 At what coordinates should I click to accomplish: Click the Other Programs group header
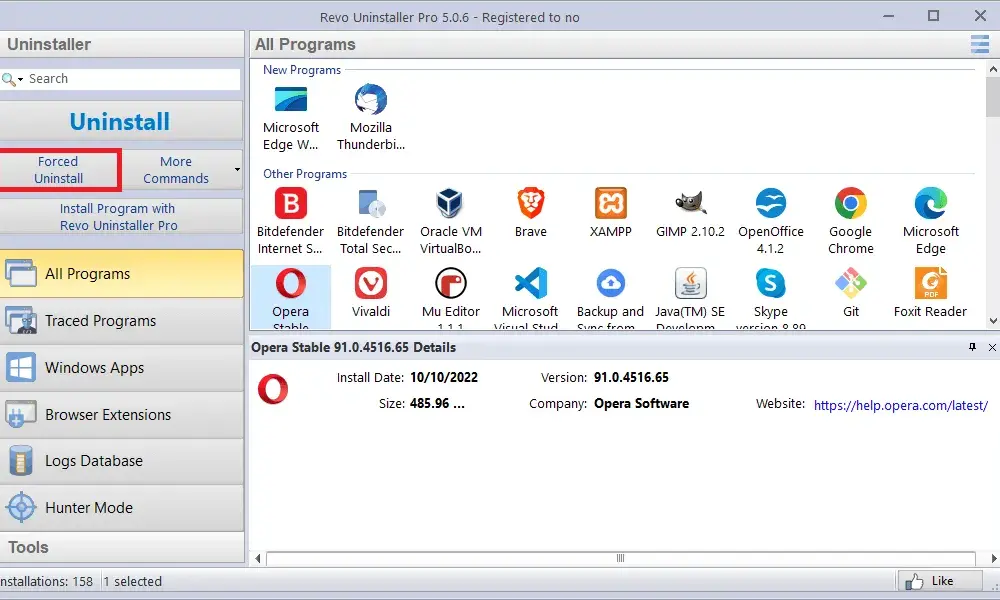(305, 173)
